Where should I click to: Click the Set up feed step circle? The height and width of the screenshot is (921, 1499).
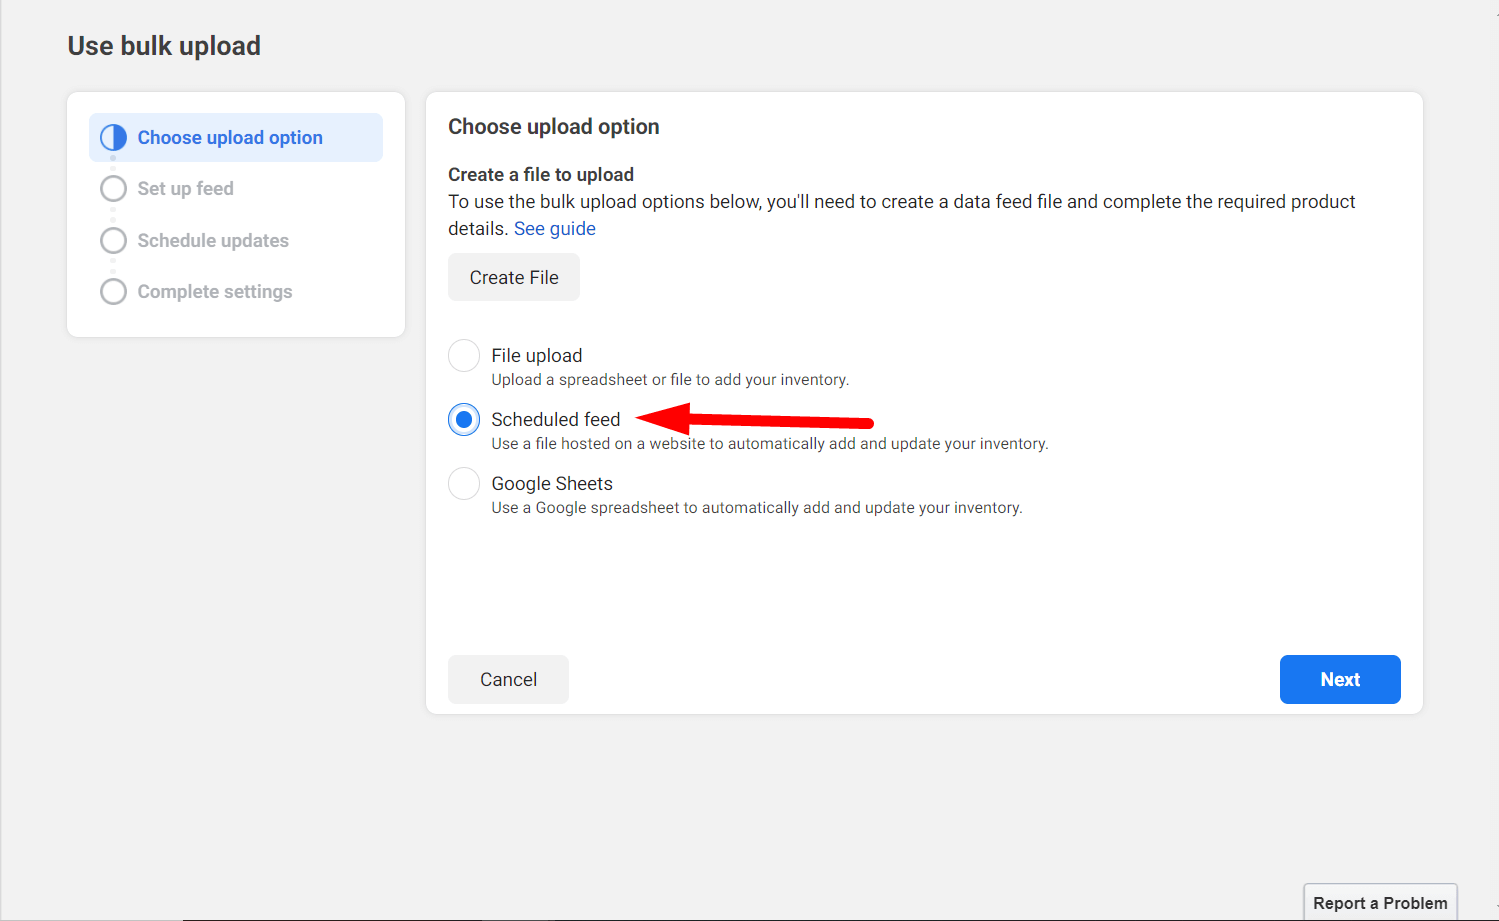coord(113,188)
